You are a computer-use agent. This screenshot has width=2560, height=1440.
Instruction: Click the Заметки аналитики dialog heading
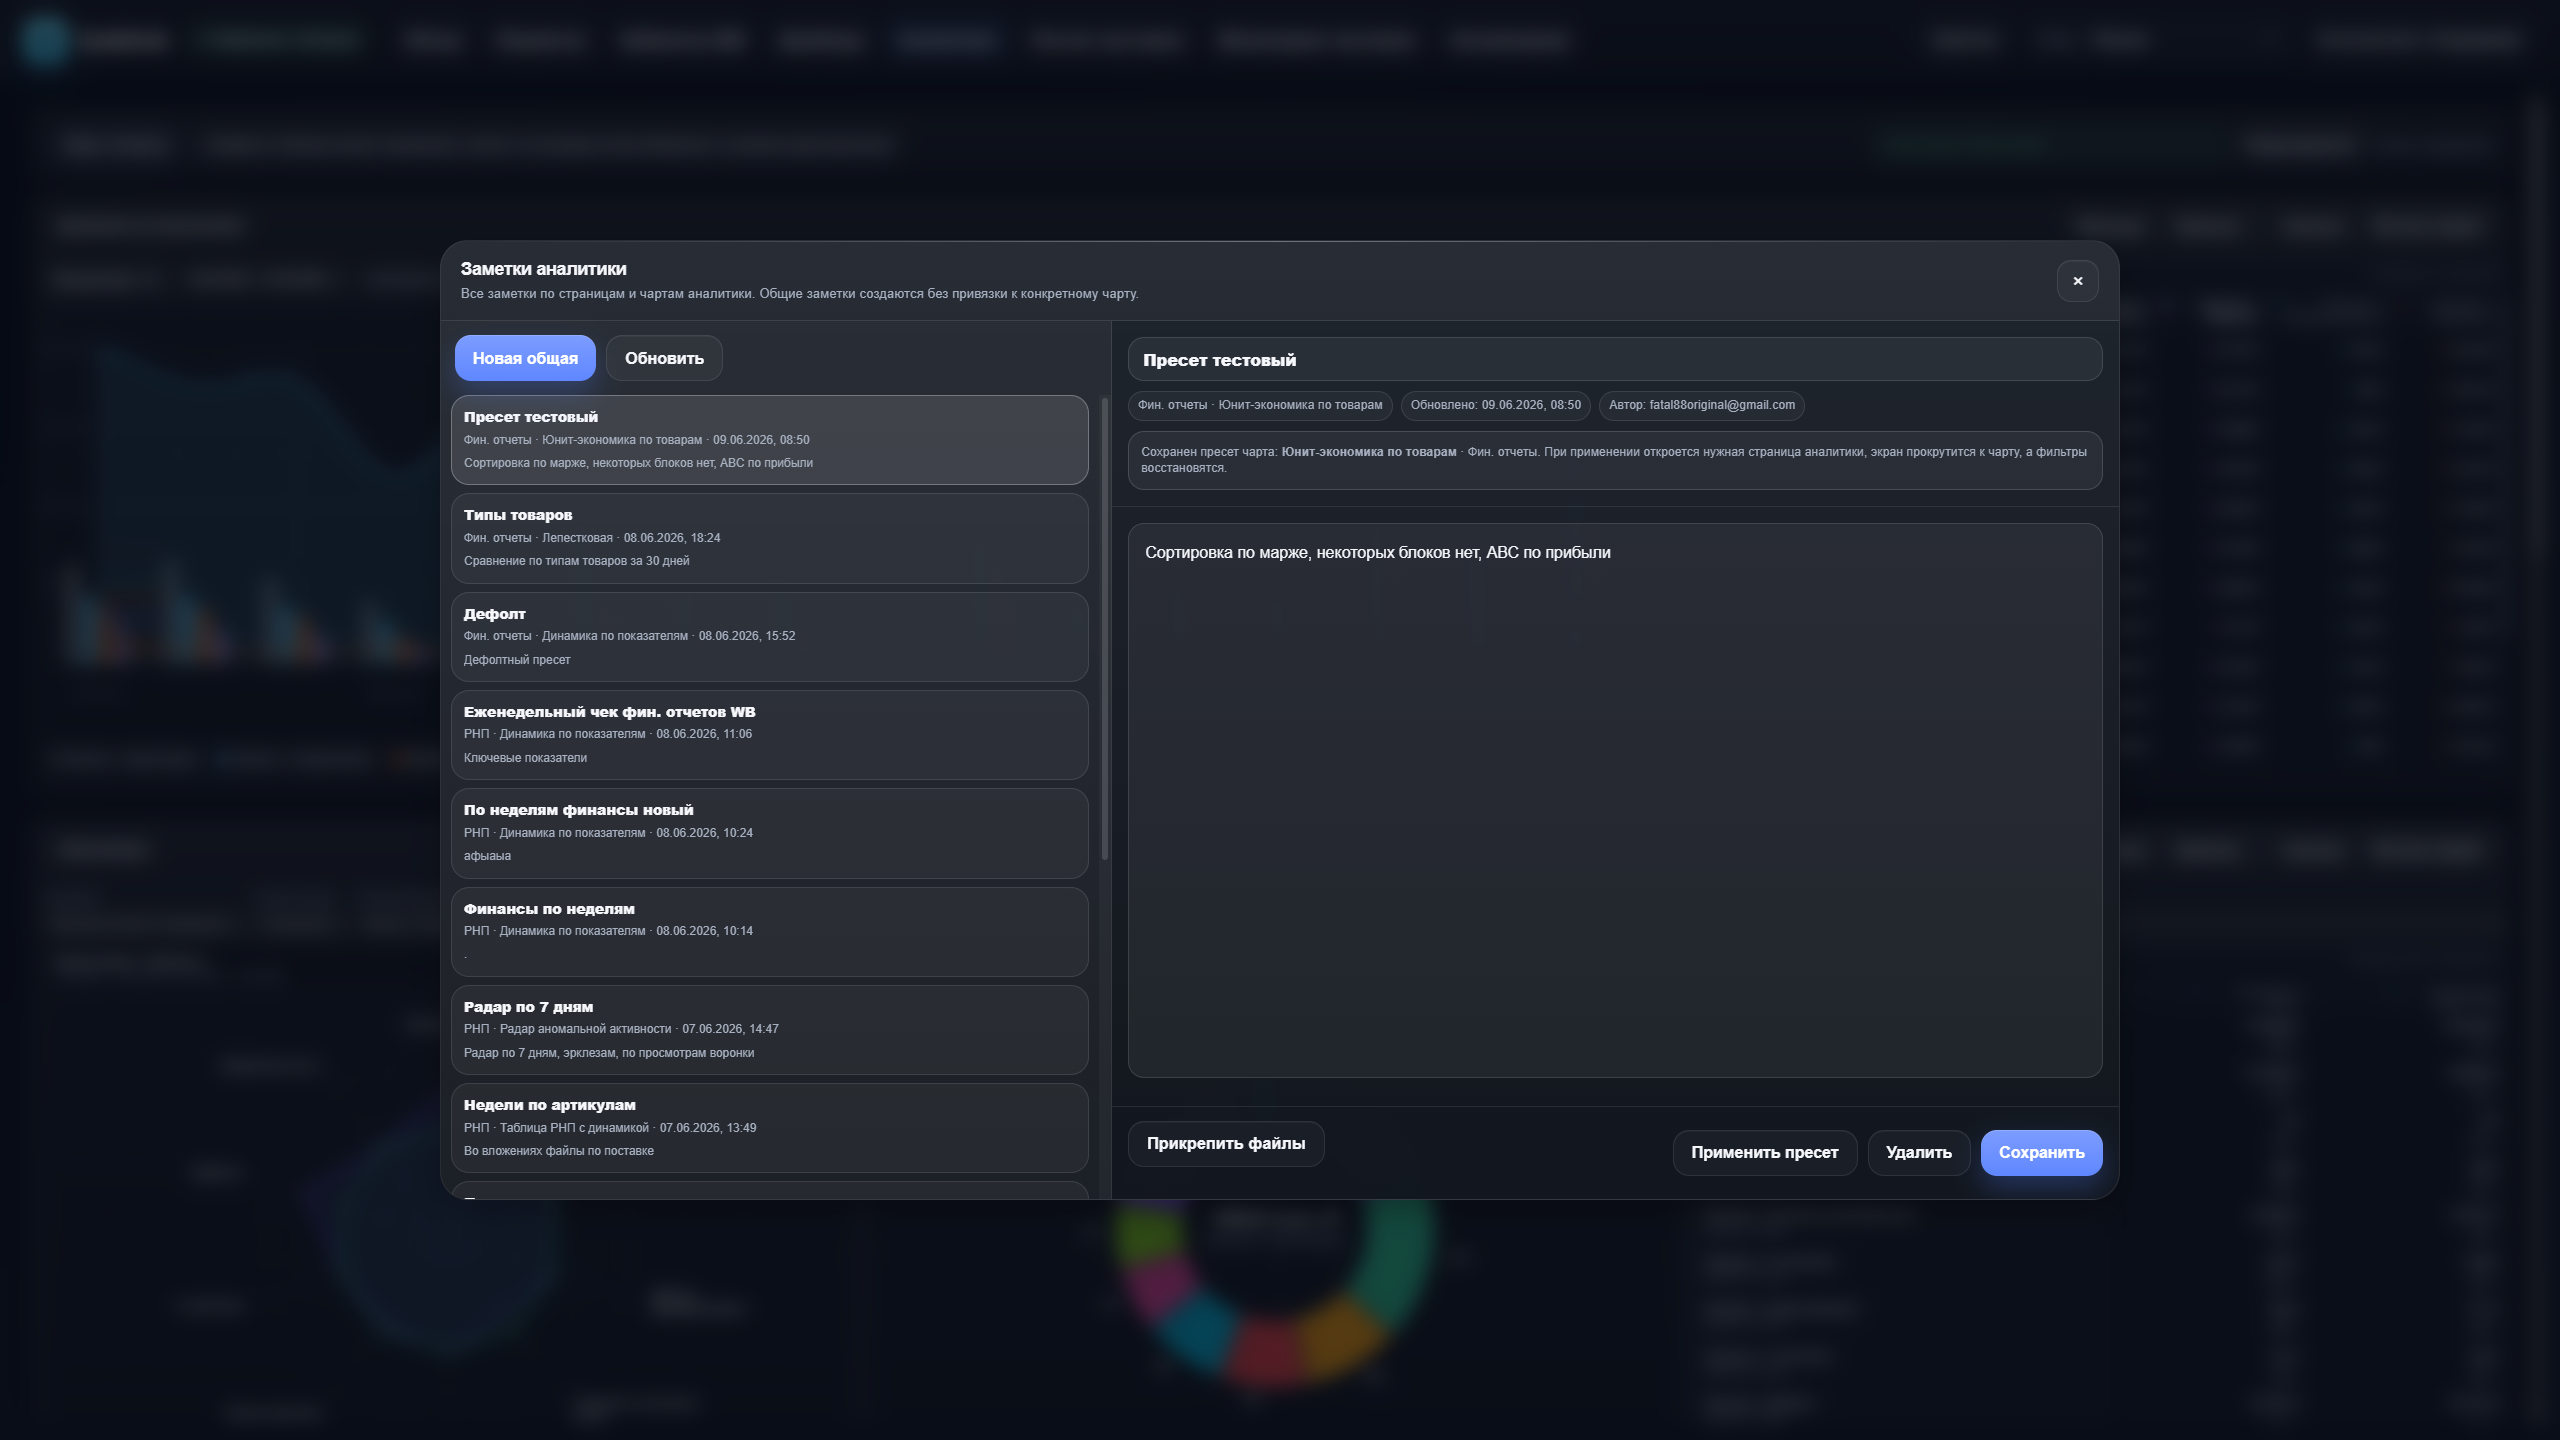[x=544, y=269]
